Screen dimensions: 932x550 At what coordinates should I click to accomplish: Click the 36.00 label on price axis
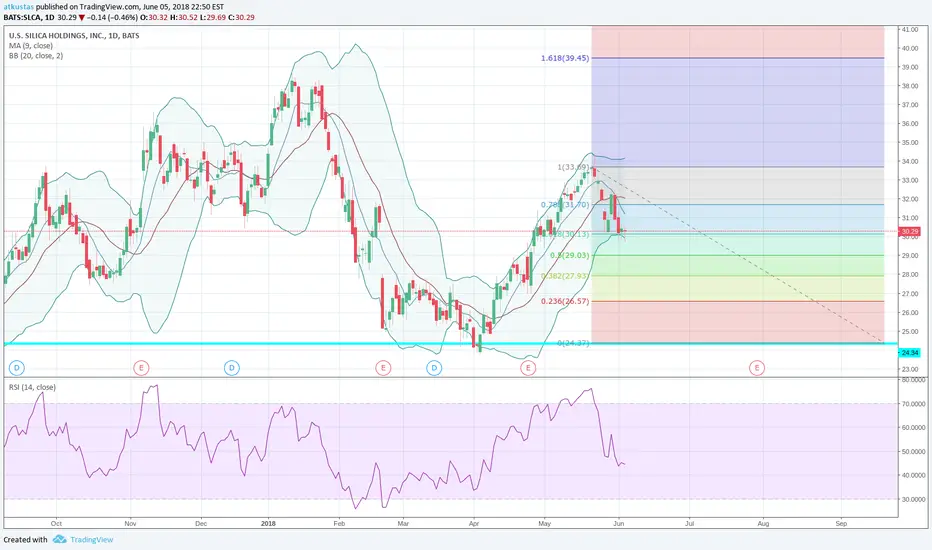[910, 124]
